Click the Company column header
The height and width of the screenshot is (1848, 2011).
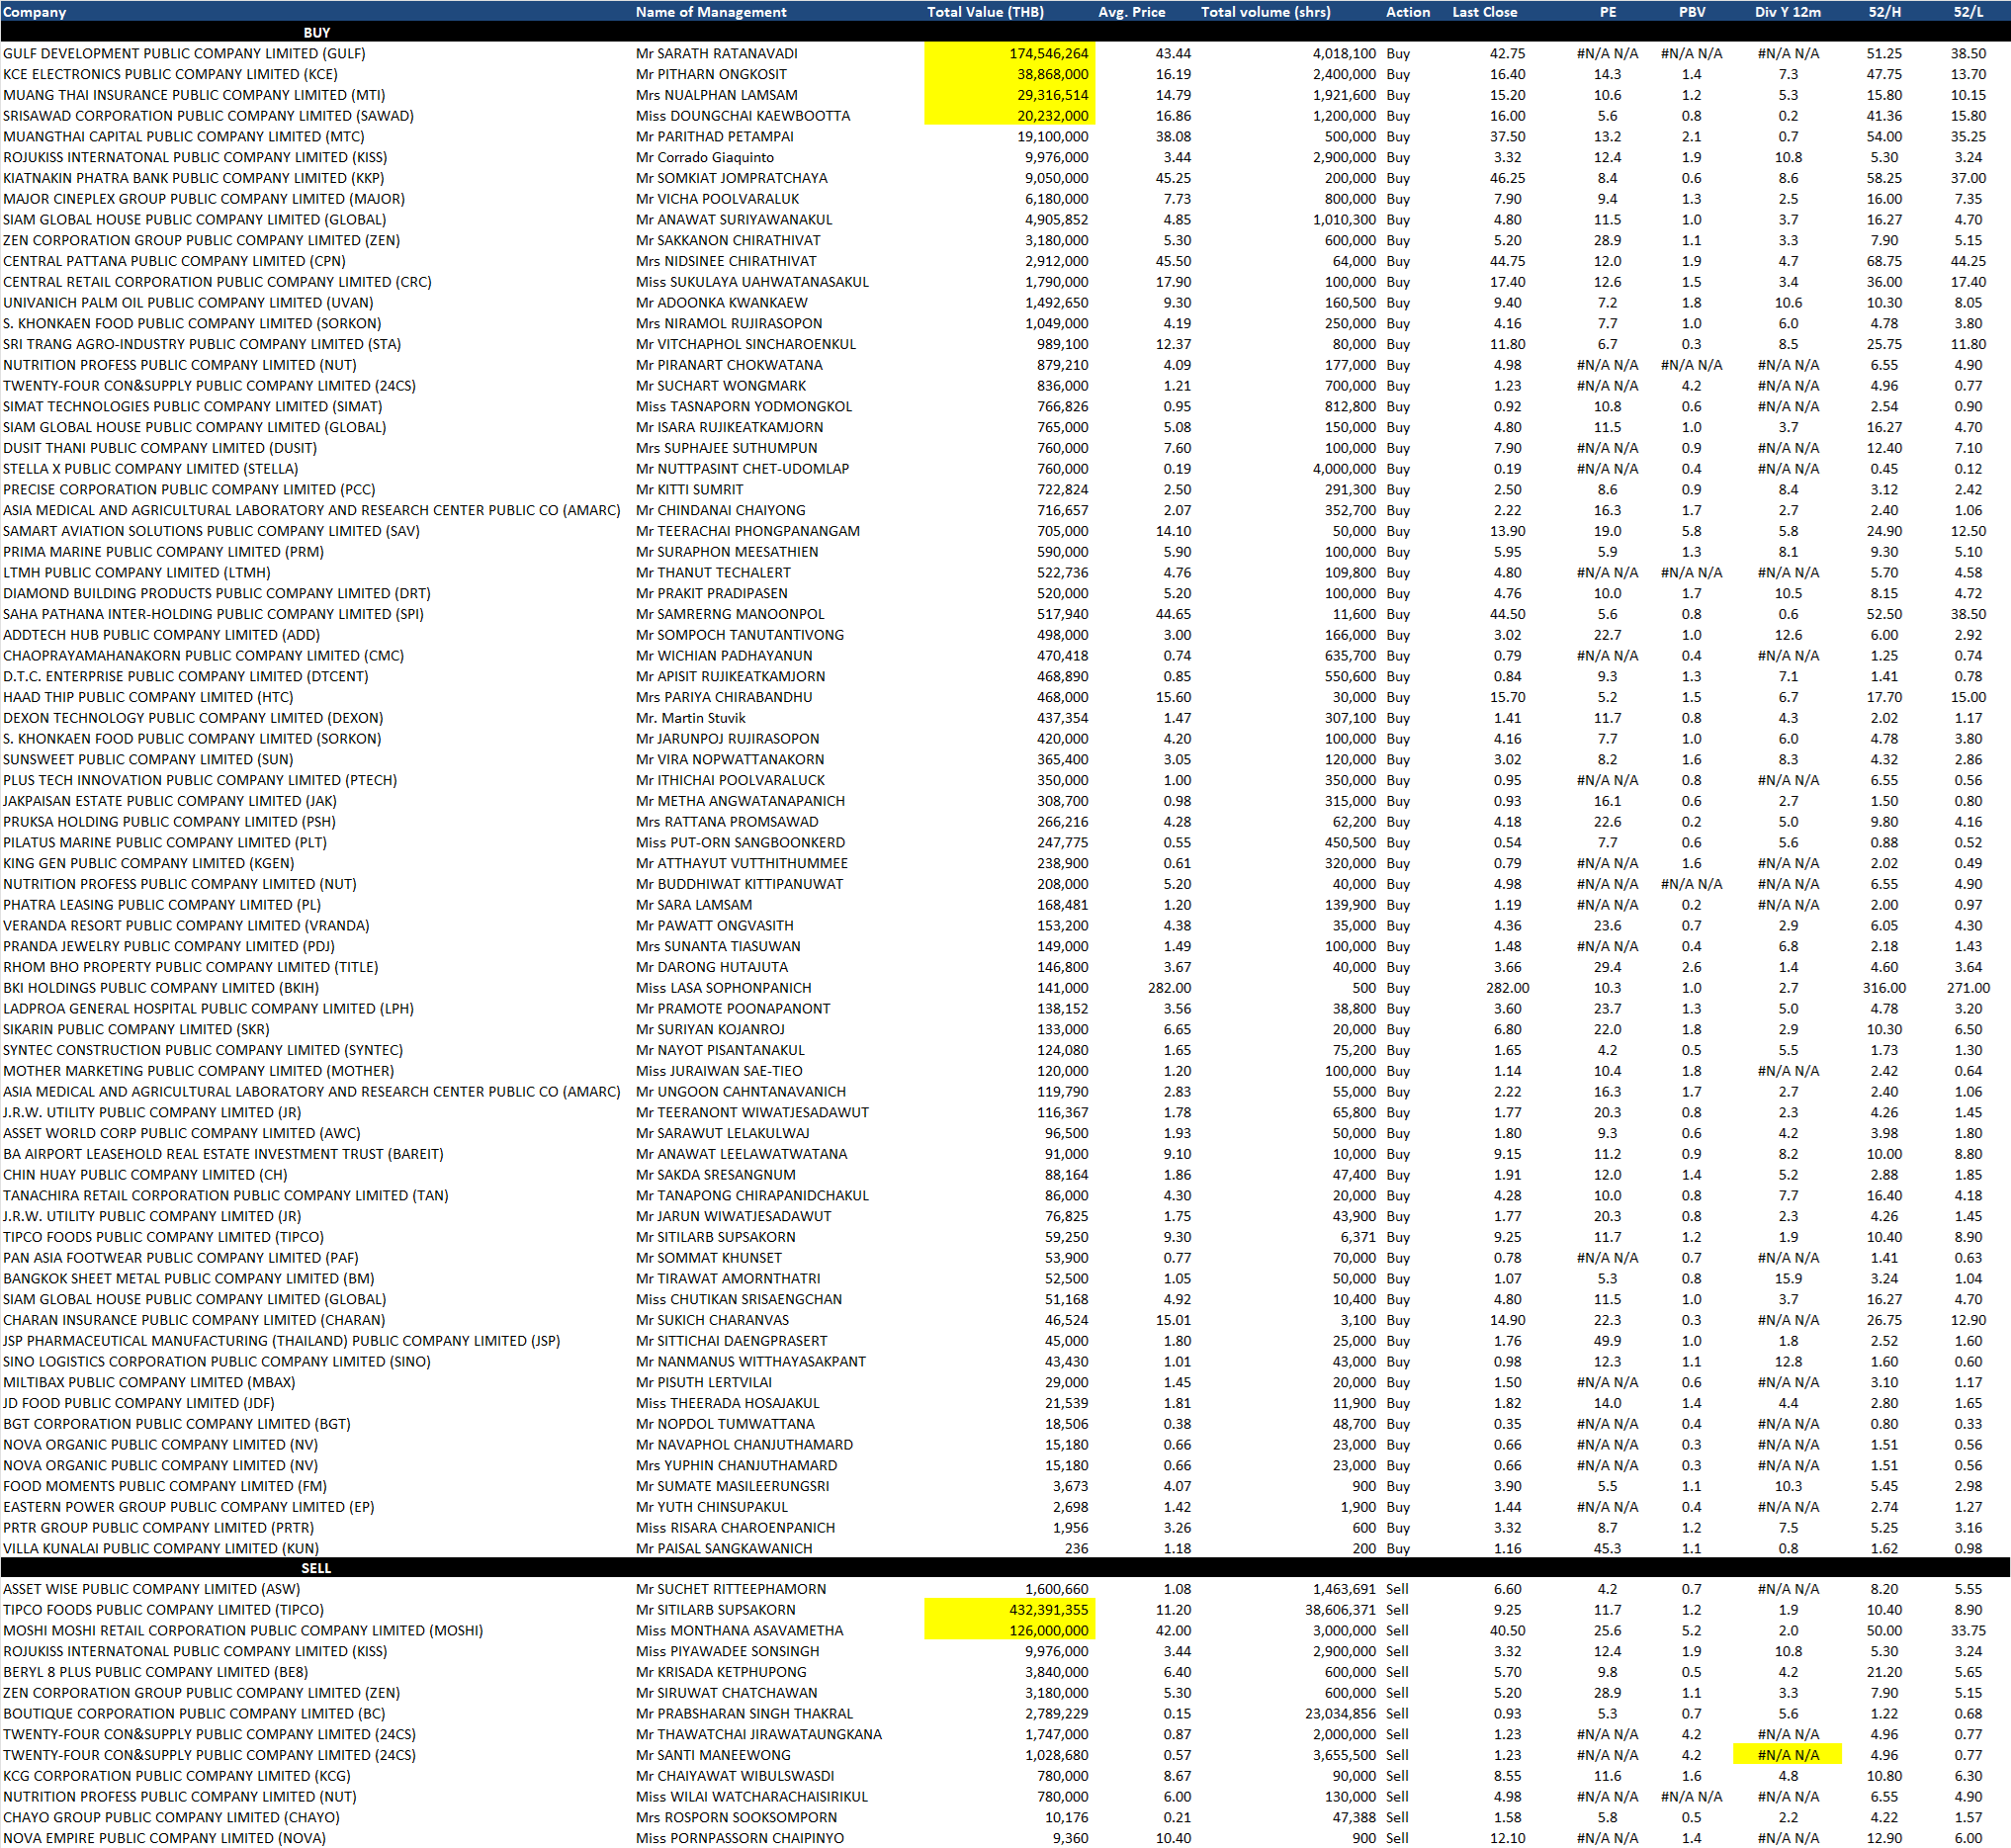(x=35, y=12)
